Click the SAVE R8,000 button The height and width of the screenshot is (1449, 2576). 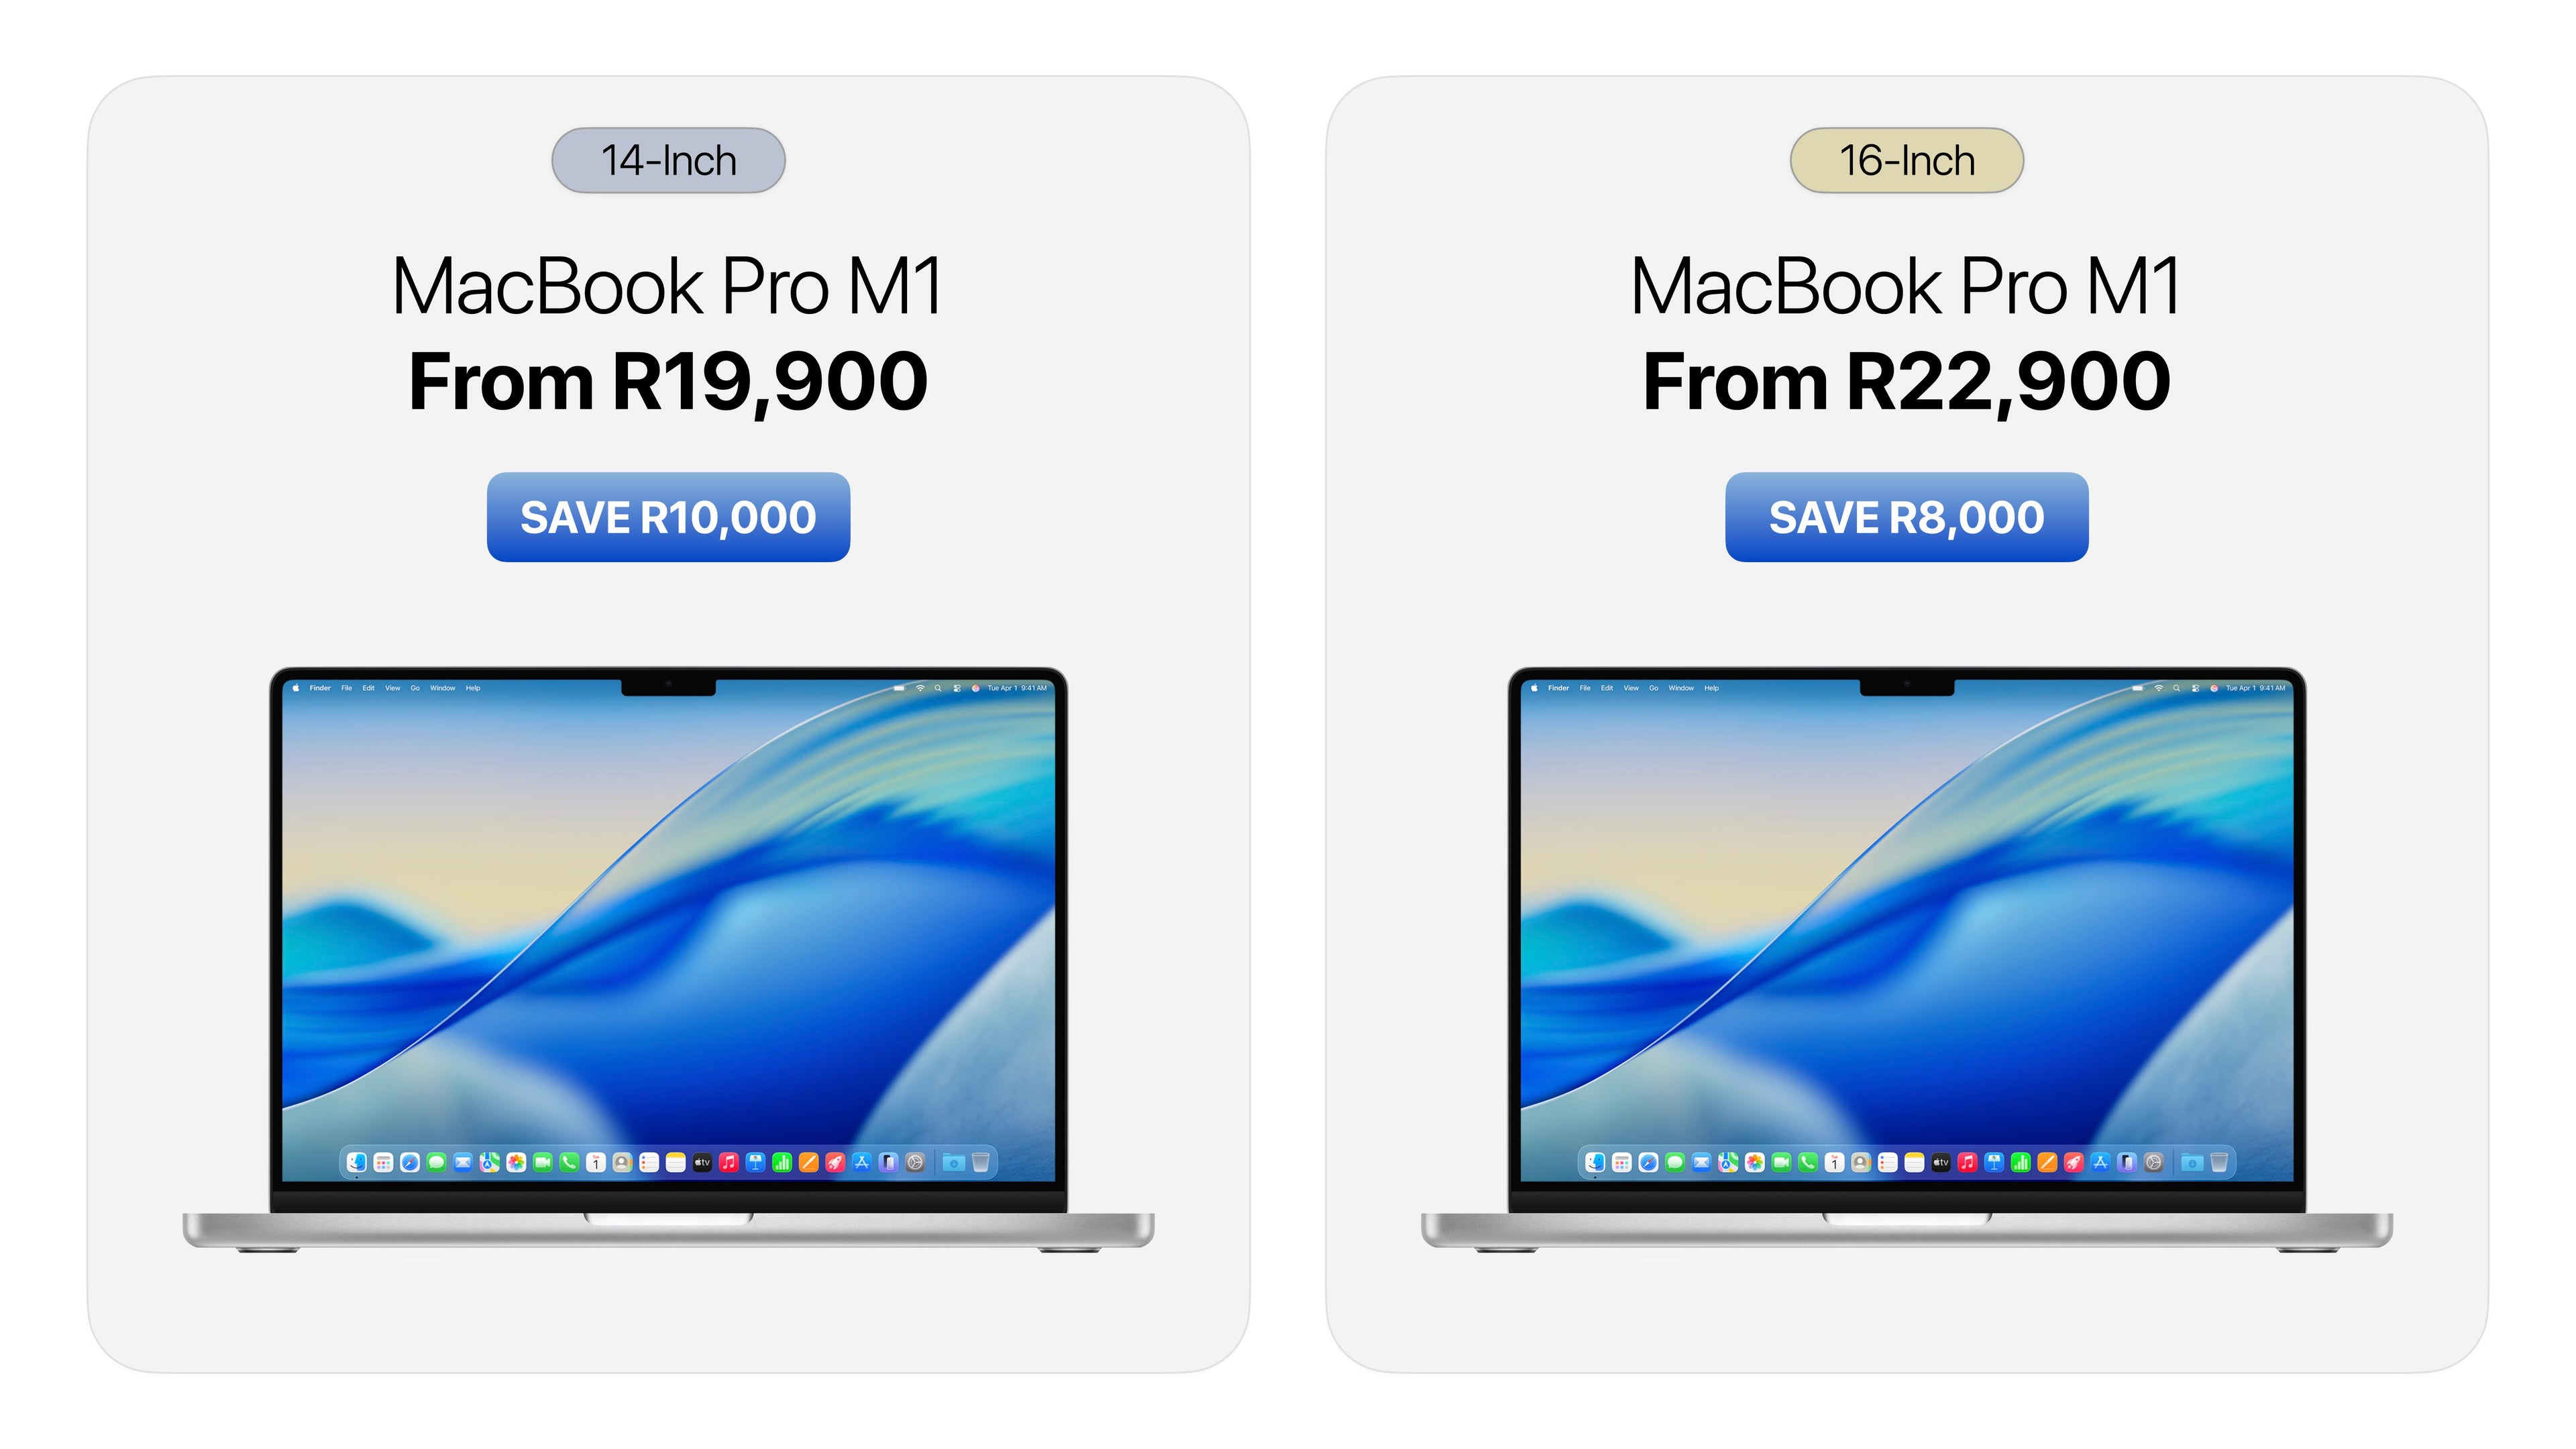click(x=1906, y=517)
